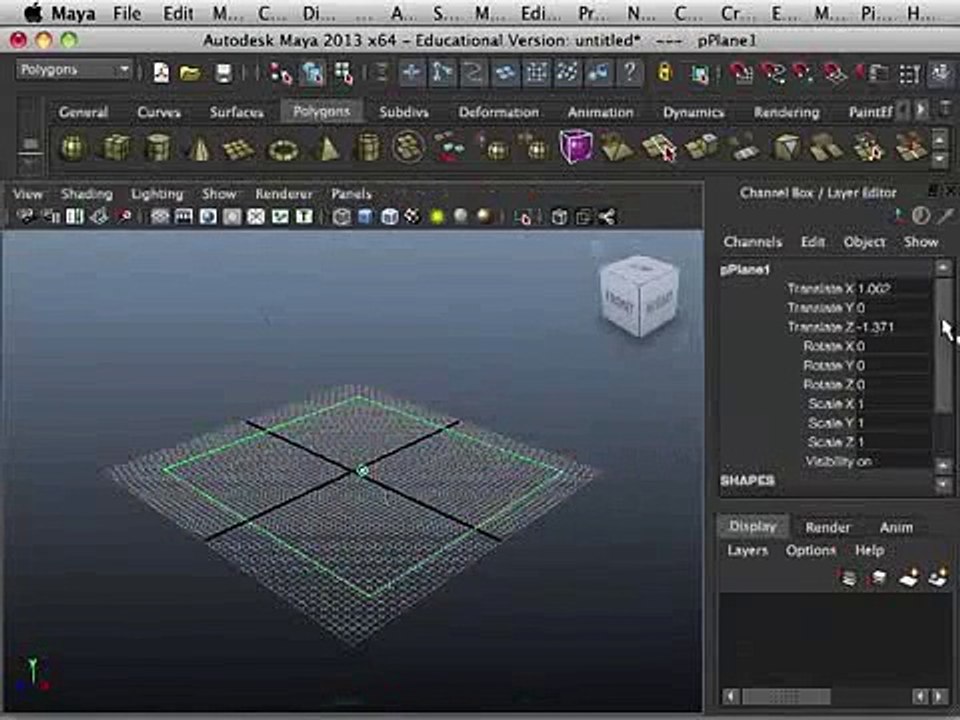Create a polygon torus from the shelf

click(x=283, y=149)
